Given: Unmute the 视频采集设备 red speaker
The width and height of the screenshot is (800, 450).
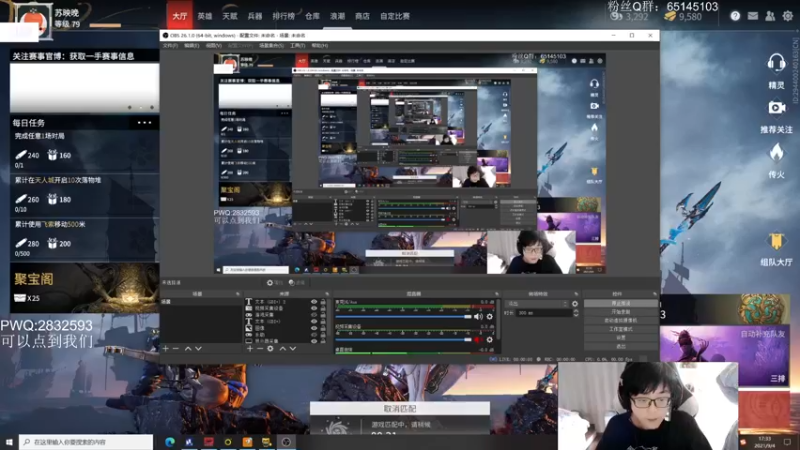Looking at the screenshot, I should 478,340.
